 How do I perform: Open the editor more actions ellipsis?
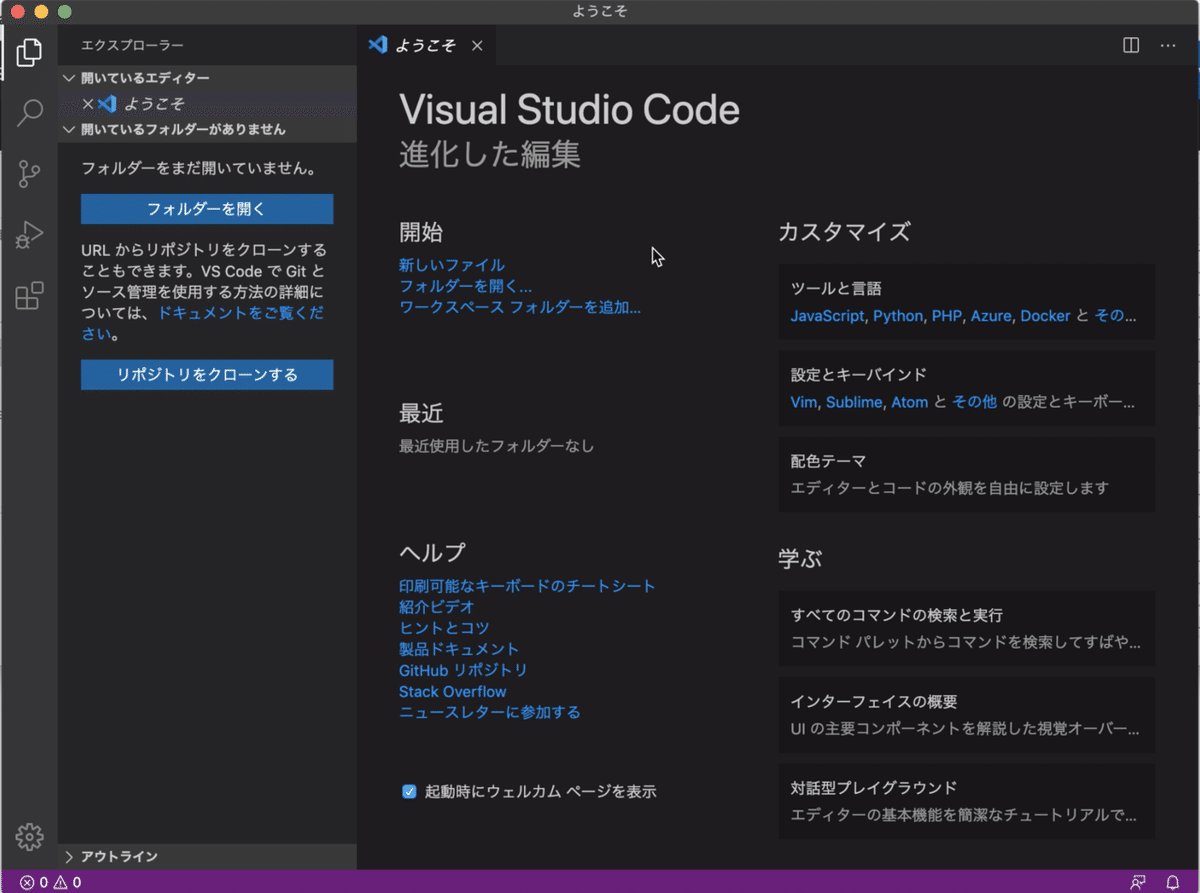(1168, 45)
